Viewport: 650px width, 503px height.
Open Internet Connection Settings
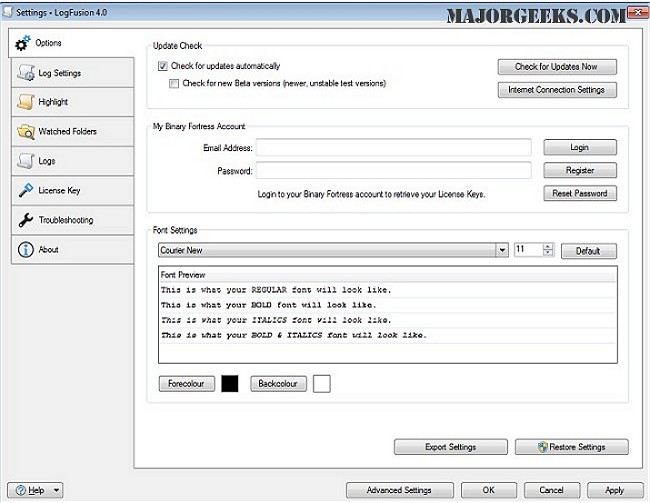[557, 90]
